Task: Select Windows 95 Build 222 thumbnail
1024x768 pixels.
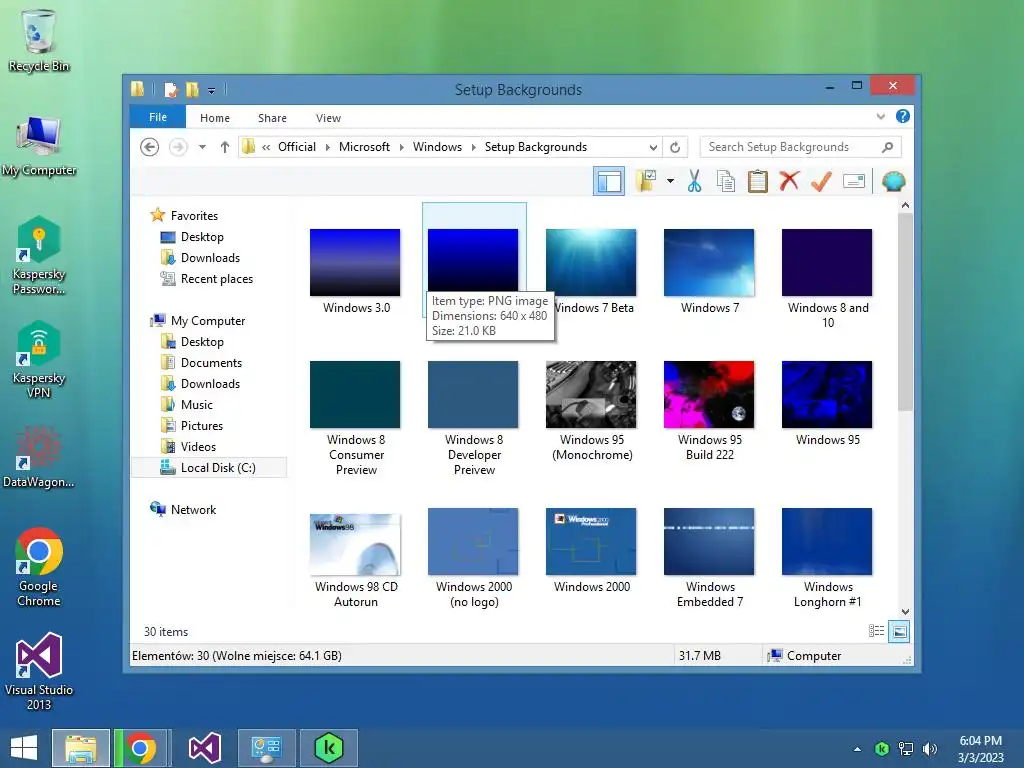Action: click(709, 394)
